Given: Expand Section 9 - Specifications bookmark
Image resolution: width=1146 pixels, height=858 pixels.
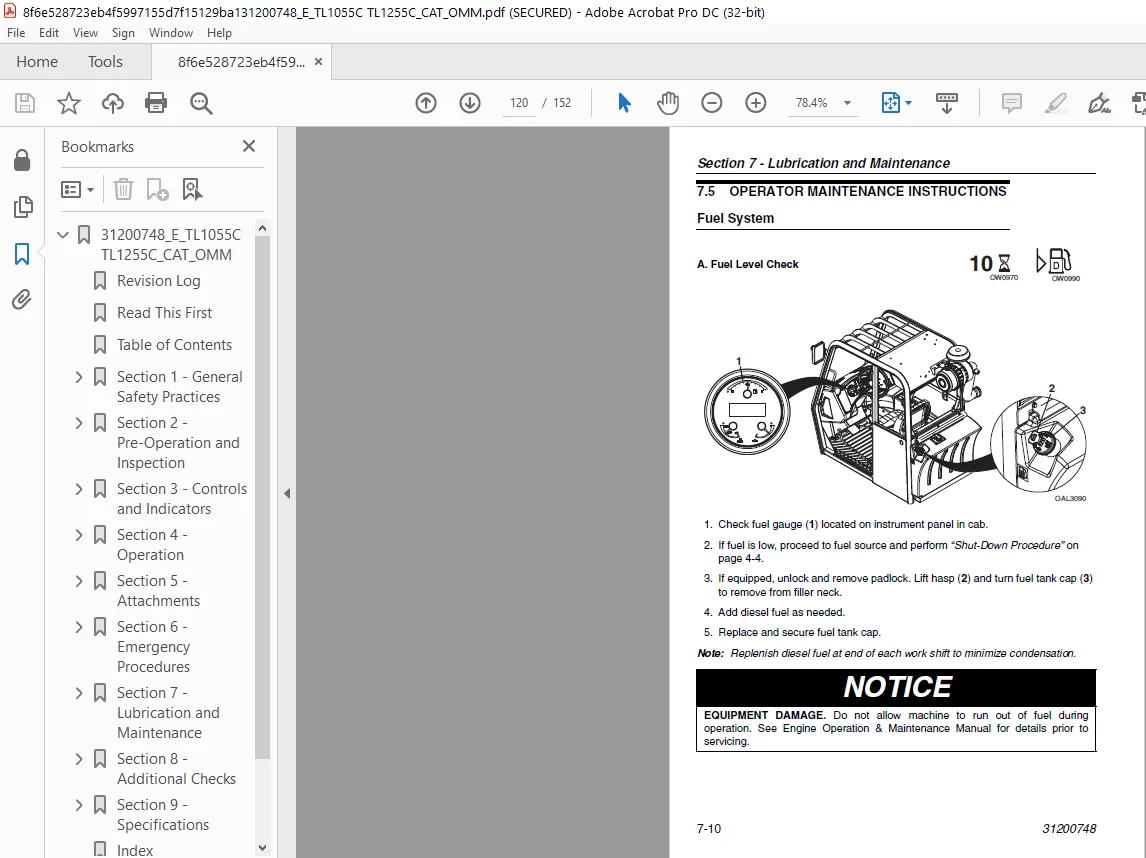Looking at the screenshot, I should pyautogui.click(x=79, y=805).
